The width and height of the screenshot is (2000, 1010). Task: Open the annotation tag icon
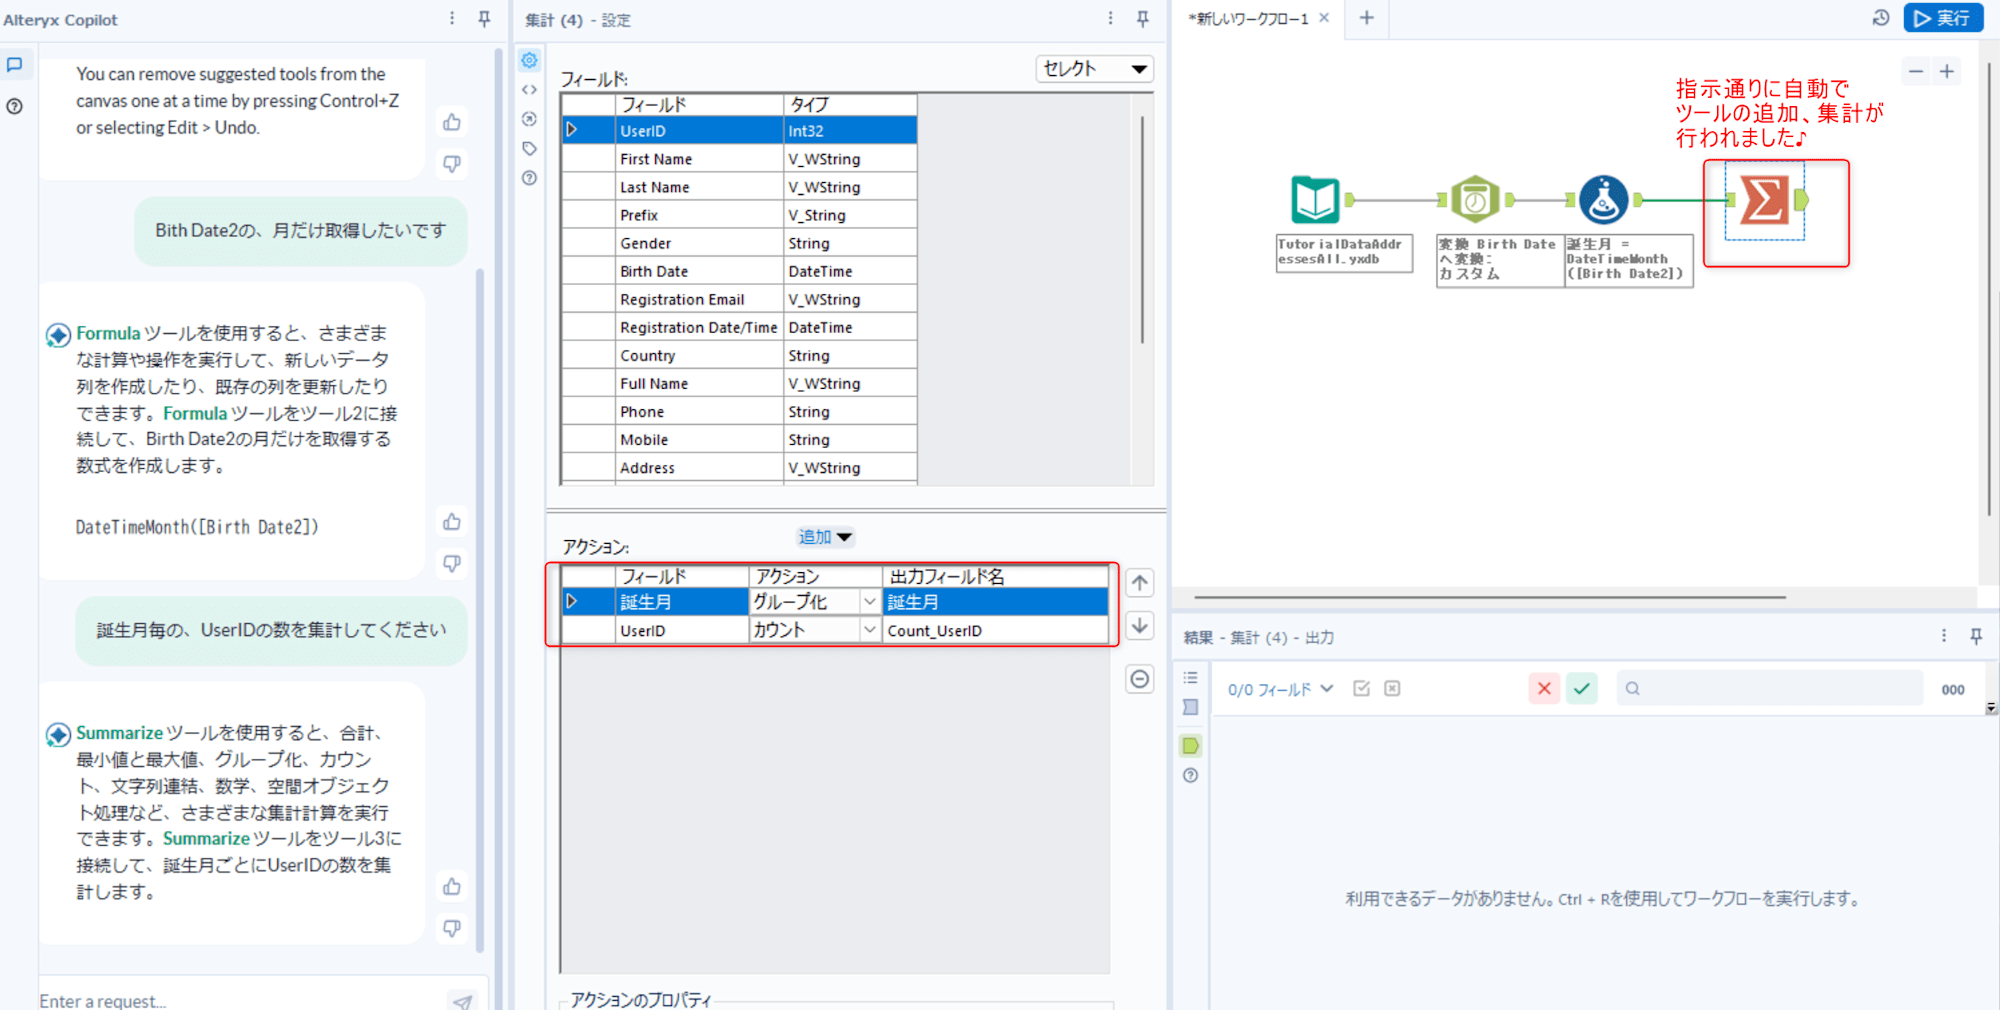tap(529, 149)
